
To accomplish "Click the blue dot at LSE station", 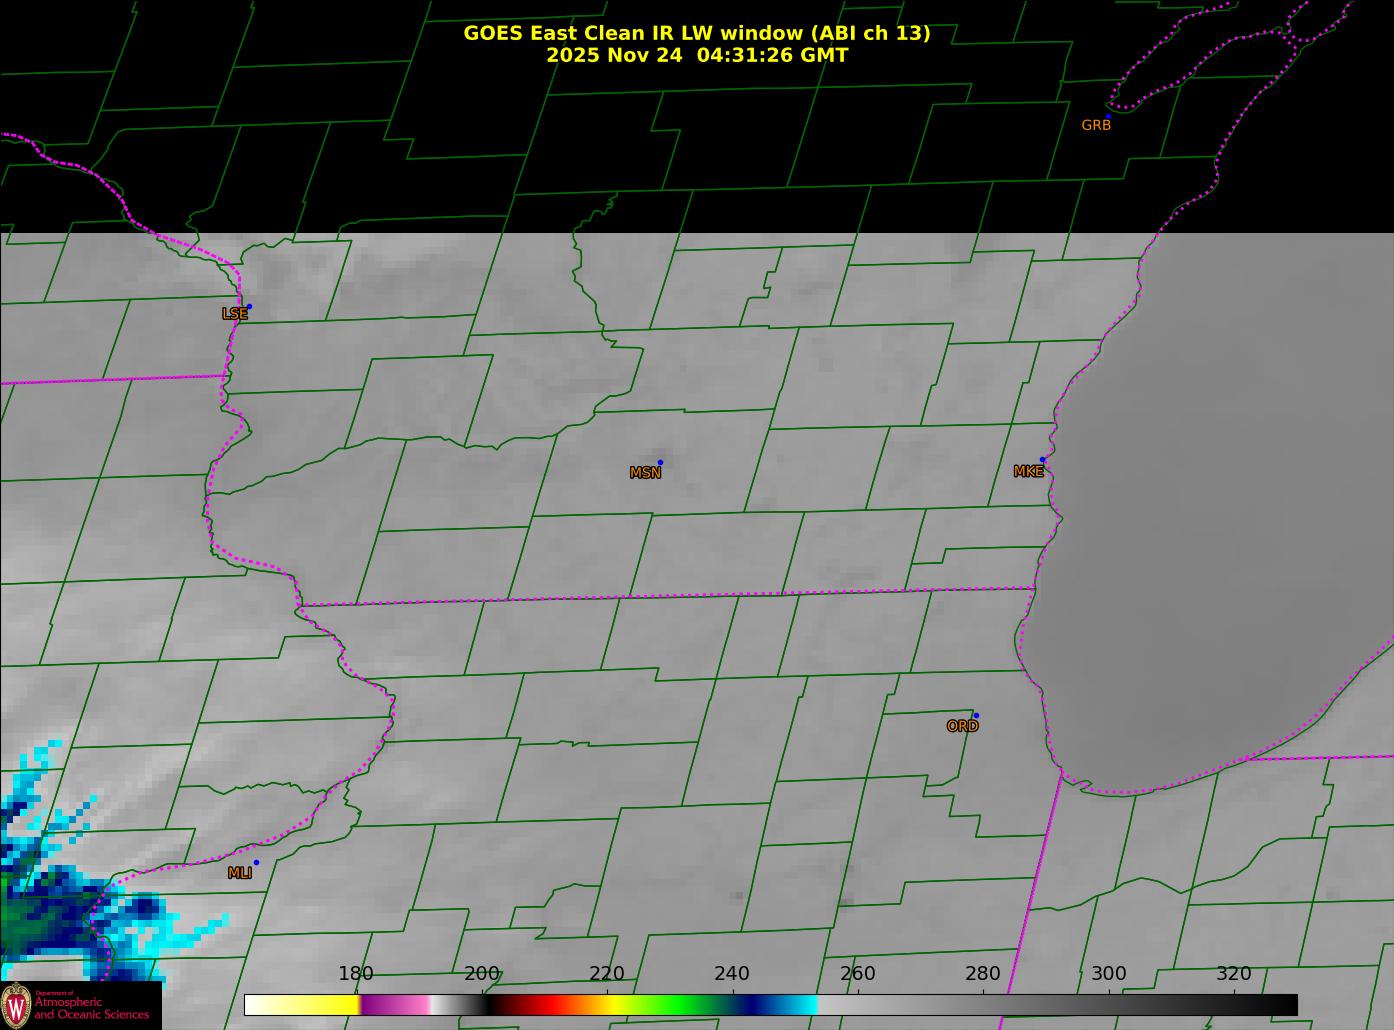I will tap(249, 306).
